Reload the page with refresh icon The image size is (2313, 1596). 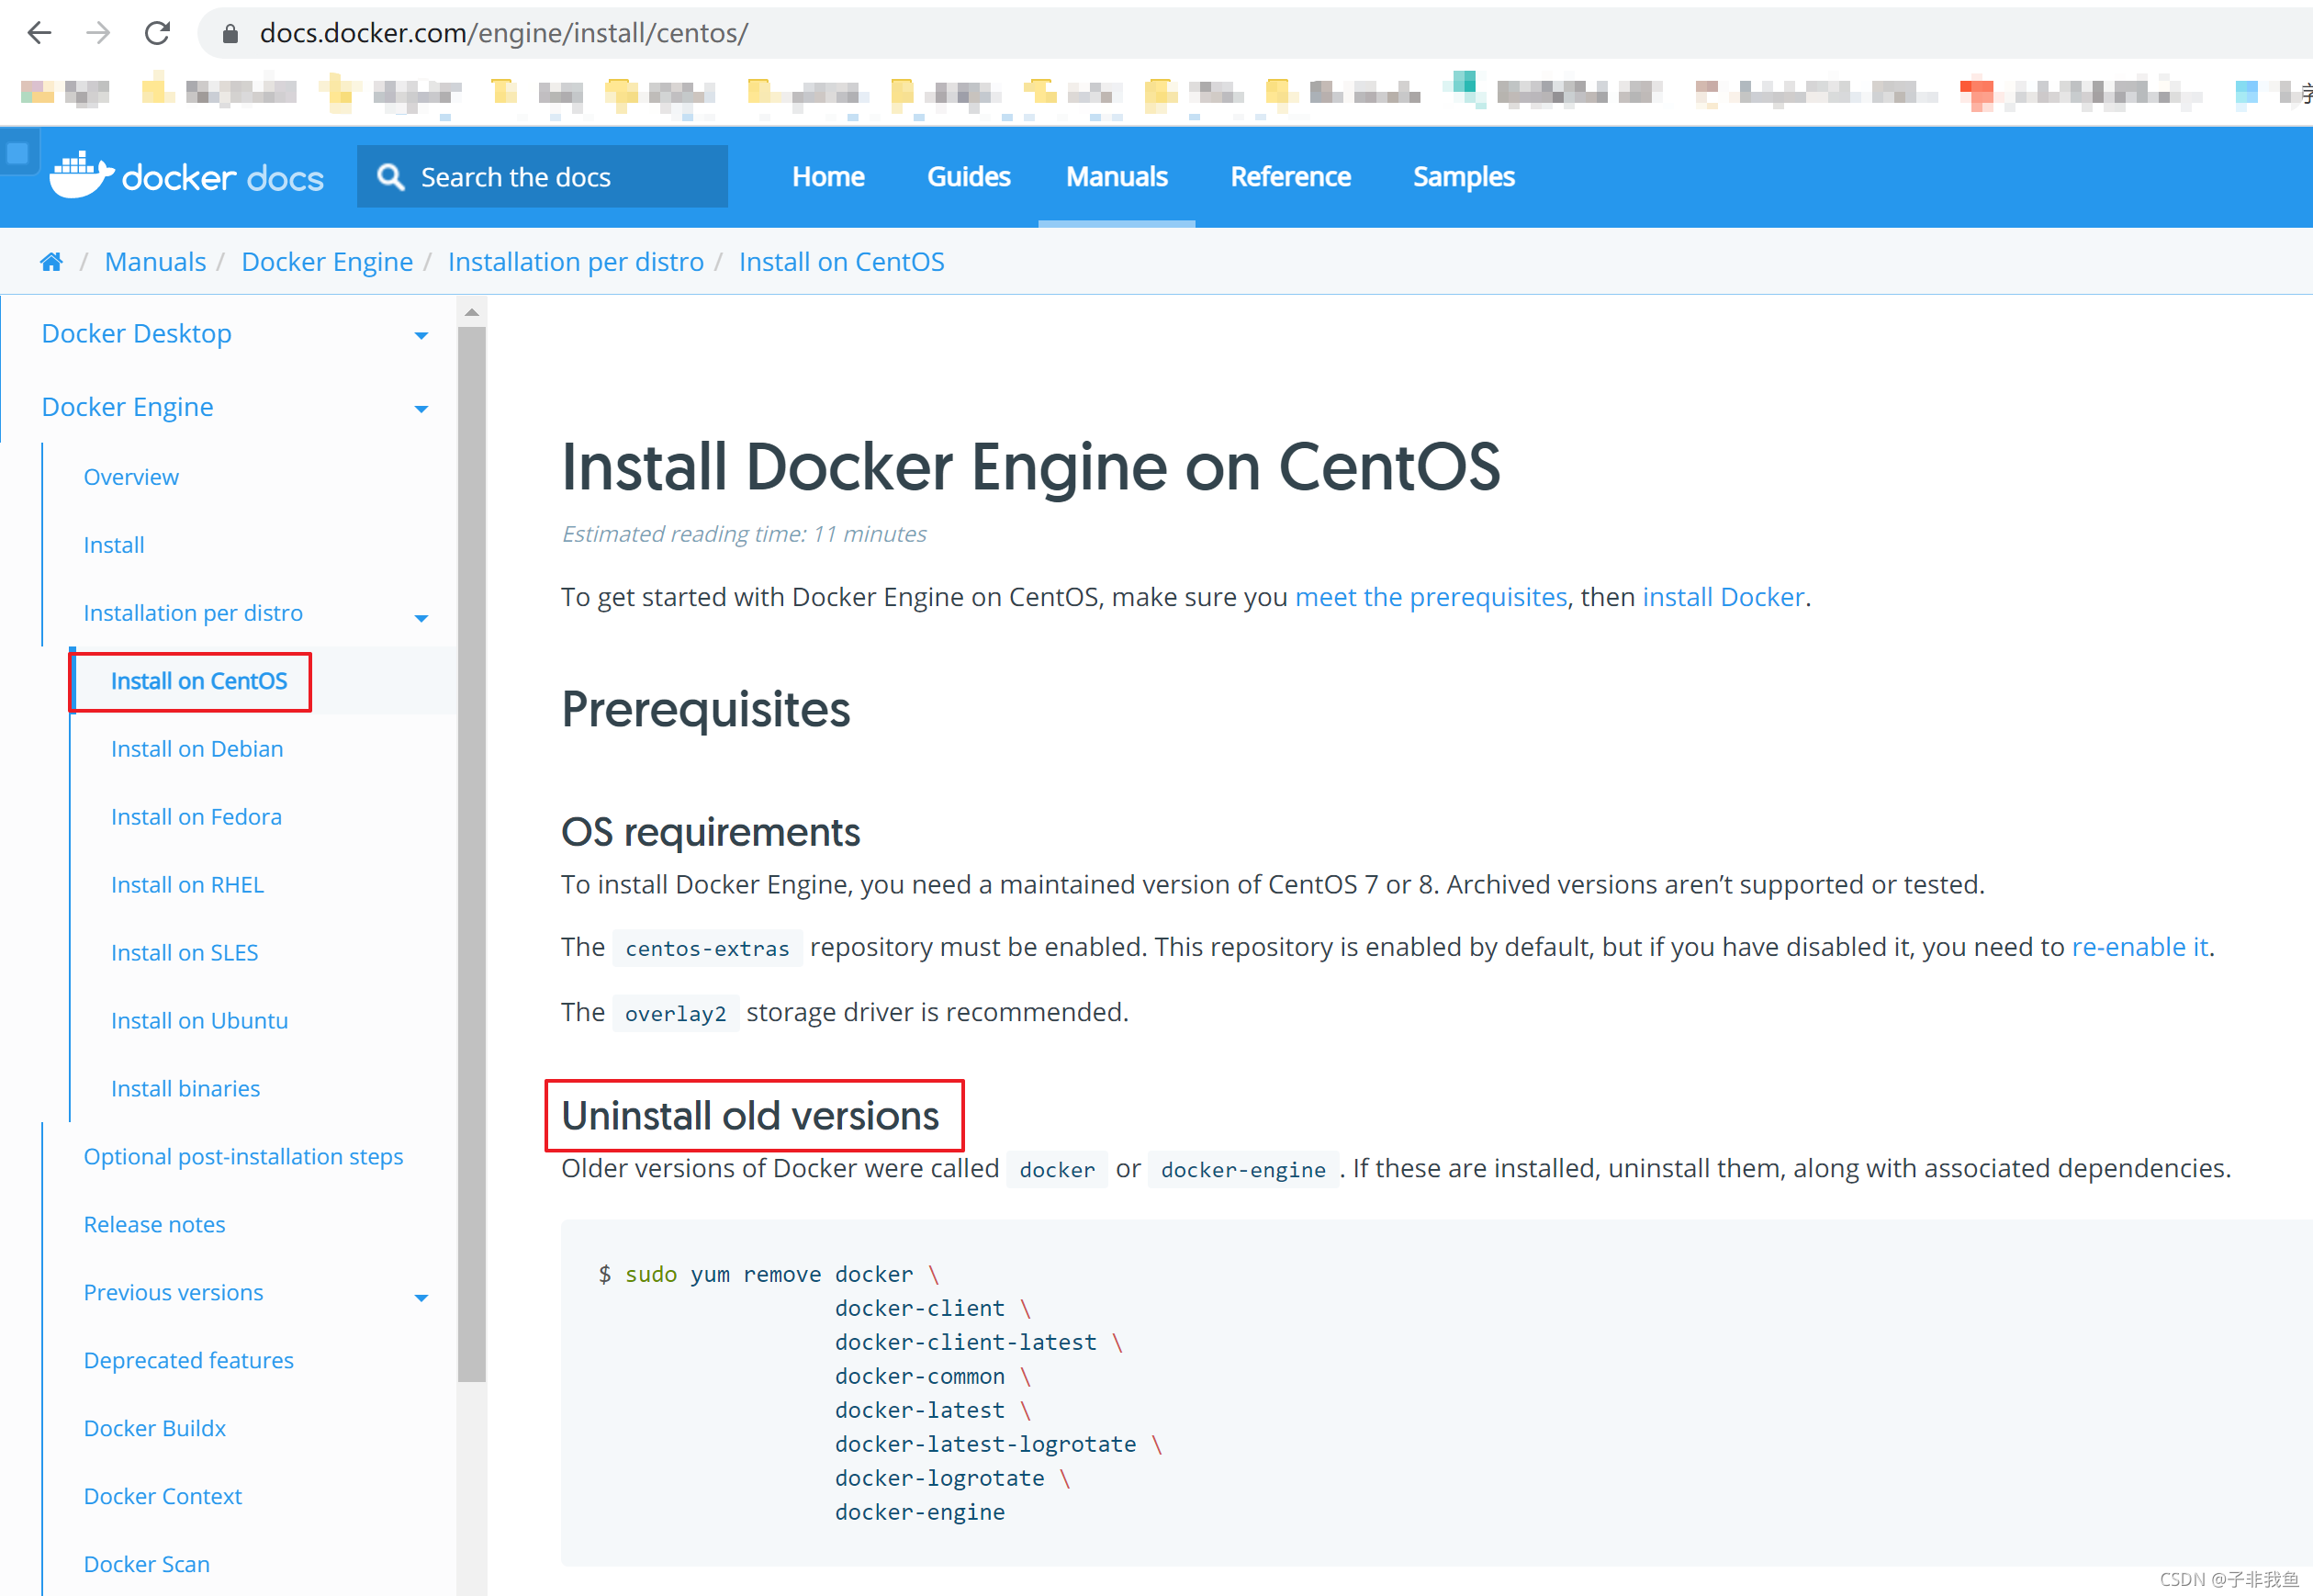[157, 33]
